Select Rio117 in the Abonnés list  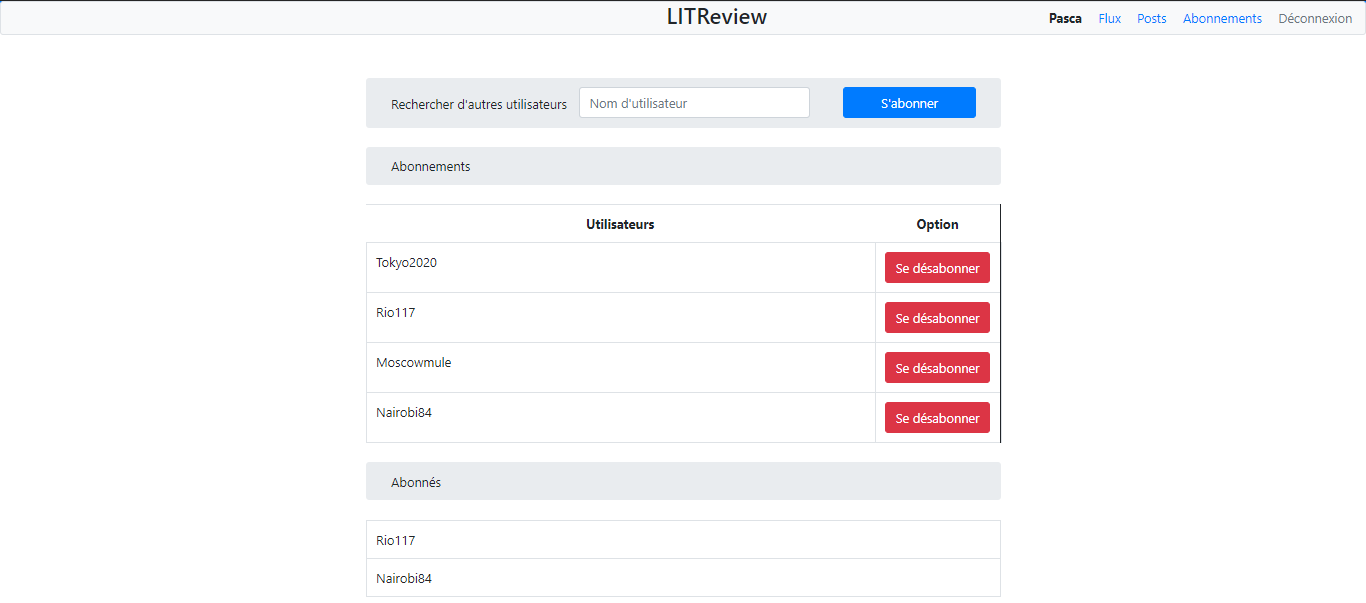pyautogui.click(x=683, y=540)
